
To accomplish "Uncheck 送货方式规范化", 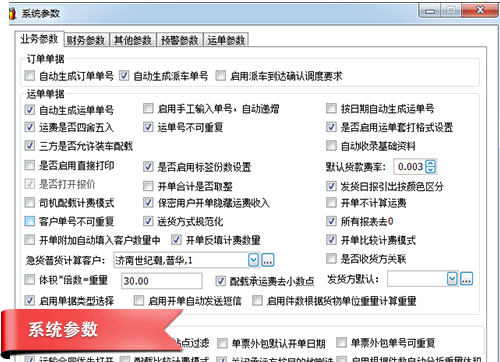I will point(148,221).
